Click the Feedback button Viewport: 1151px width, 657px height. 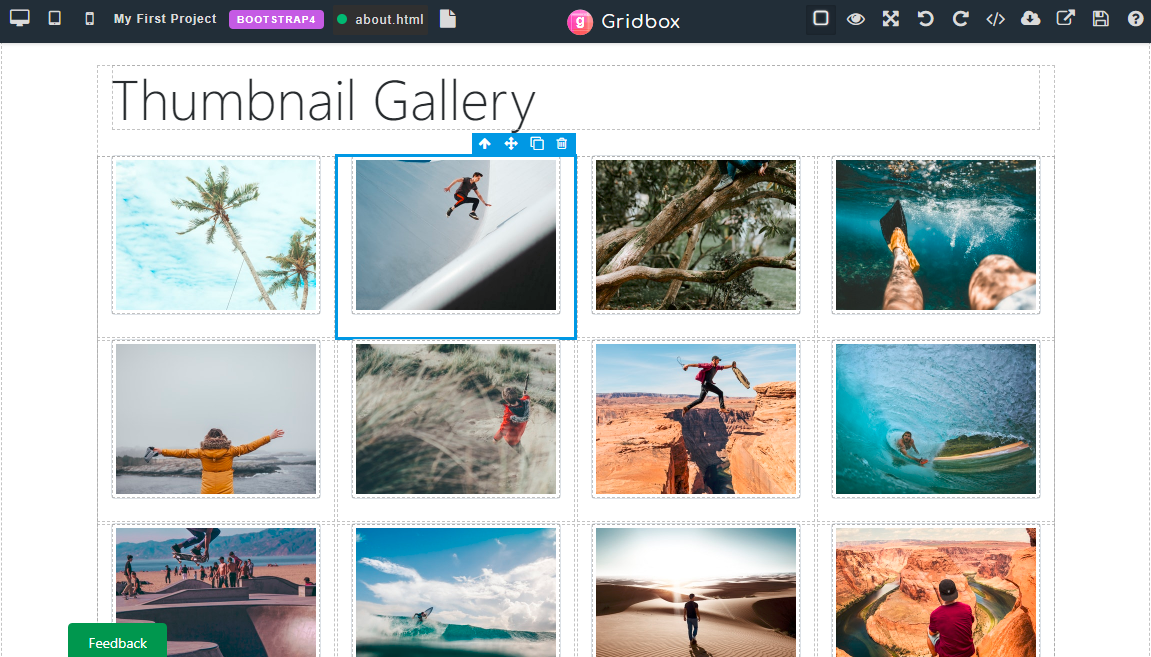click(x=117, y=641)
